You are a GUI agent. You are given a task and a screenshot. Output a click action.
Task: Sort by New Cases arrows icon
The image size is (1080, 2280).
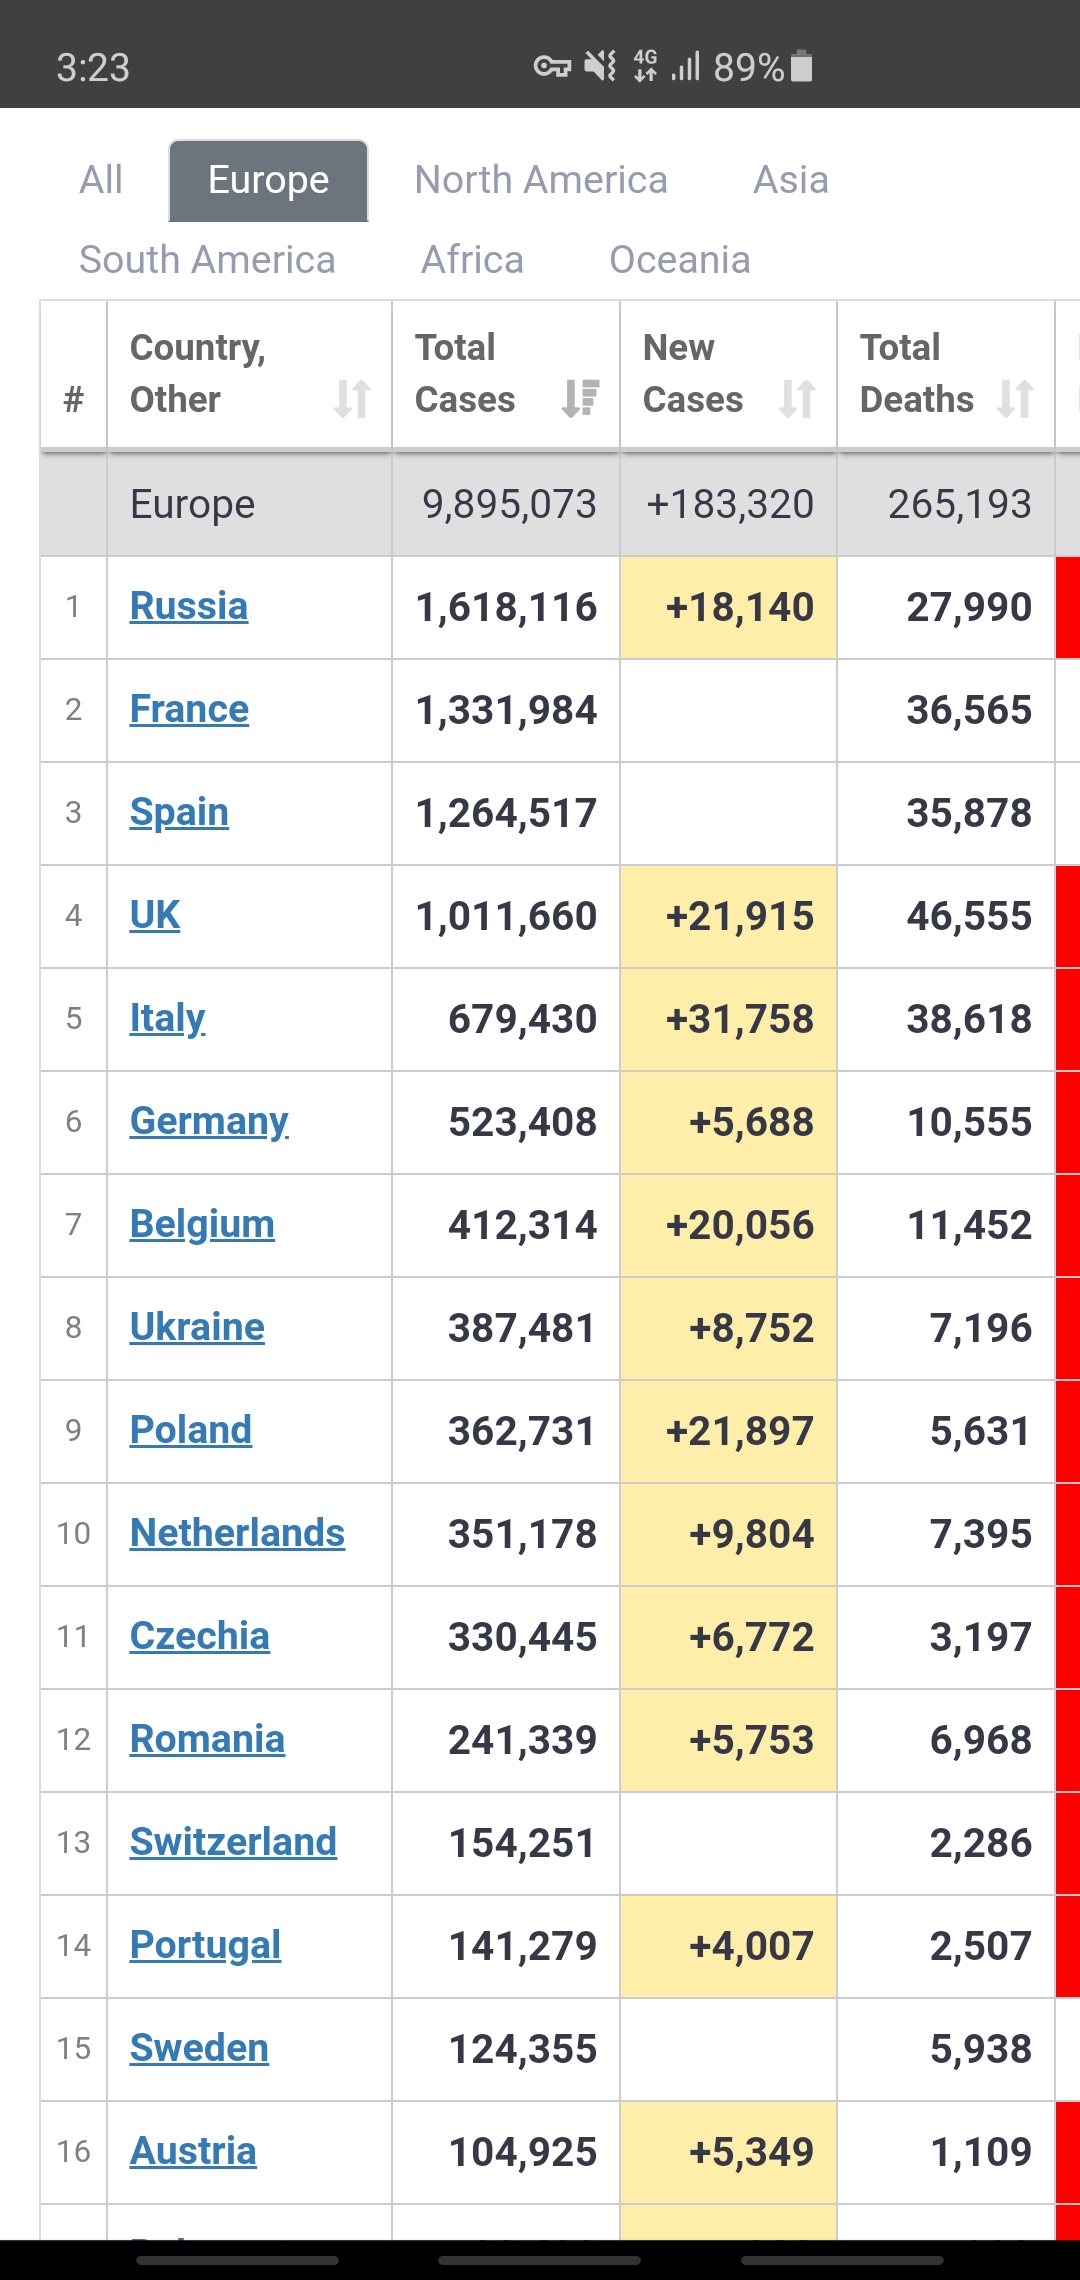pyautogui.click(x=797, y=399)
